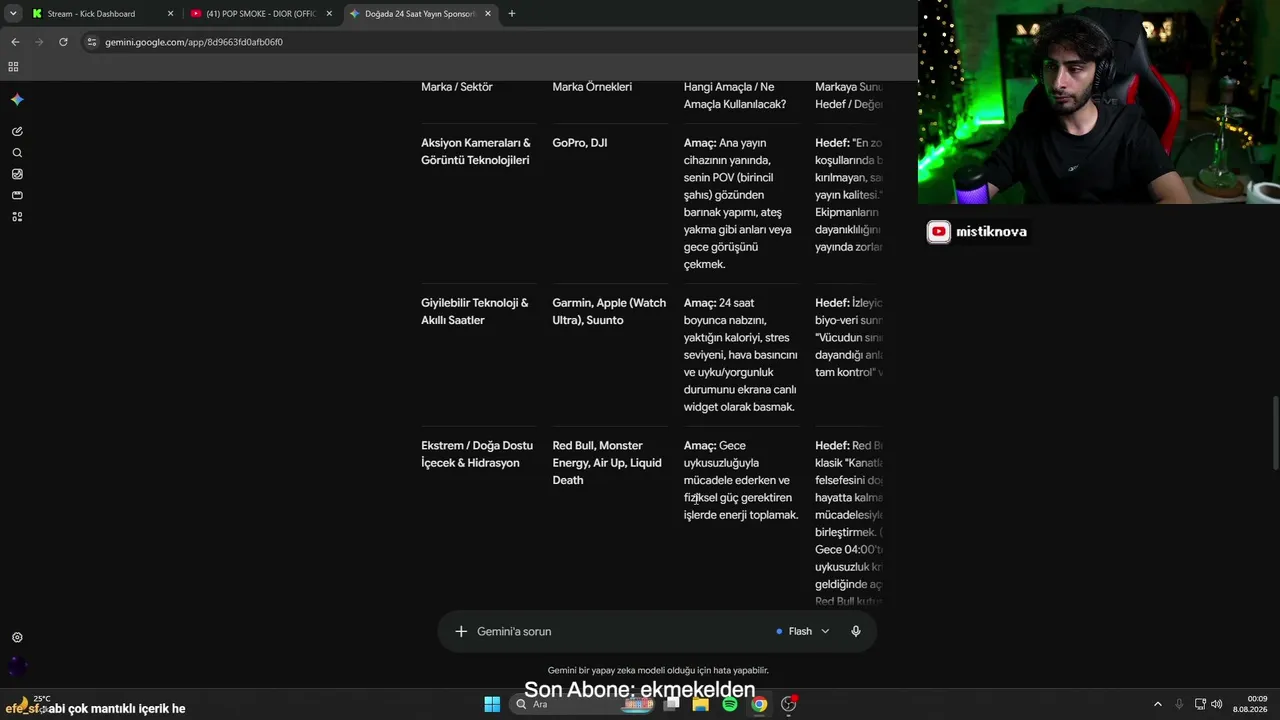Click the microphone icon in system tray
This screenshot has width=1280, height=720.
(1179, 704)
